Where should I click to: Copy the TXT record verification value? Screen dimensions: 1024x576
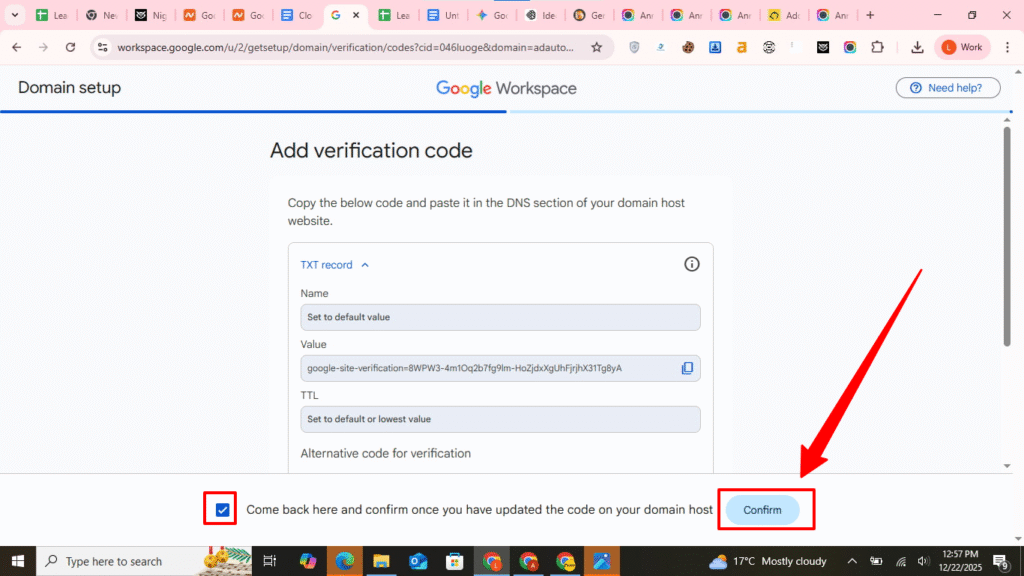687,368
